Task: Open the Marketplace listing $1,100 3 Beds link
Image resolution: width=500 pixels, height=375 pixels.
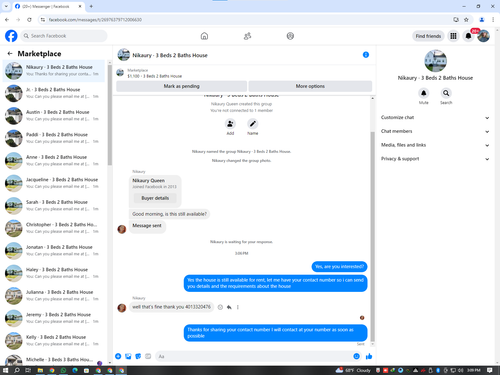Action: coord(155,76)
